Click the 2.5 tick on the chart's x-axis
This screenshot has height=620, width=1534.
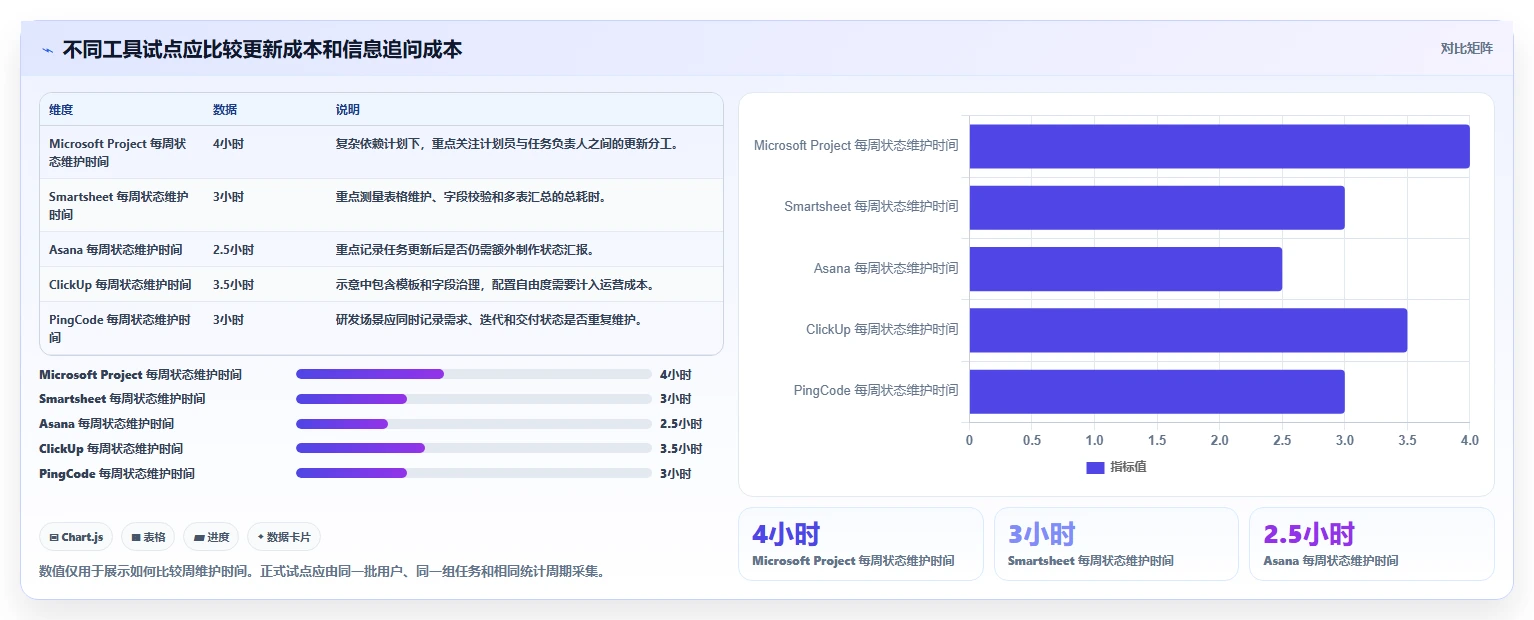coord(1282,441)
